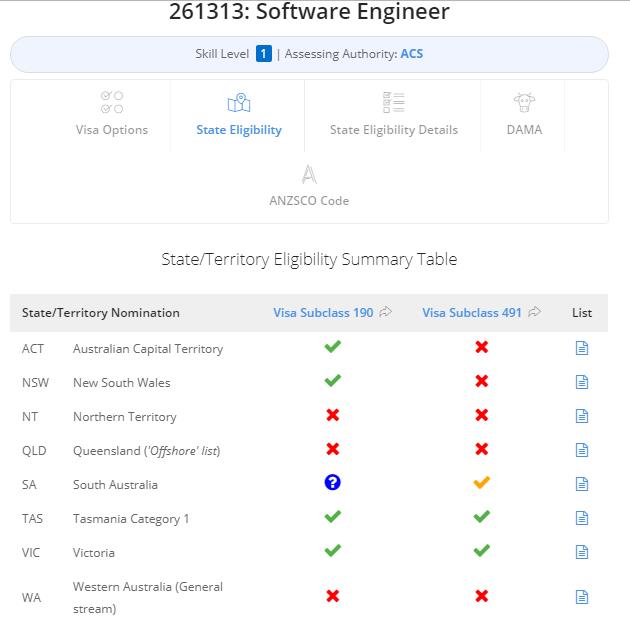Click share arrow beside Visa Subclass 491

coord(534,312)
